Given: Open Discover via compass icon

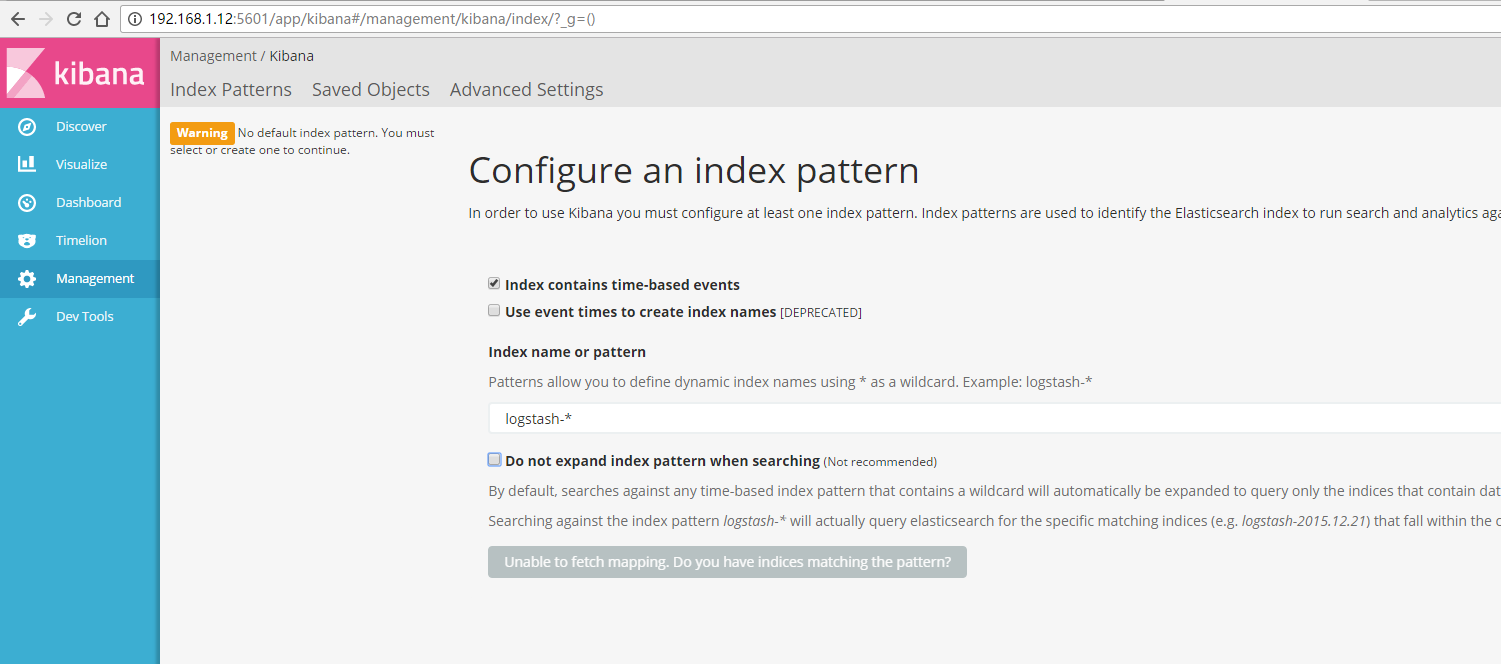Looking at the screenshot, I should (27, 127).
